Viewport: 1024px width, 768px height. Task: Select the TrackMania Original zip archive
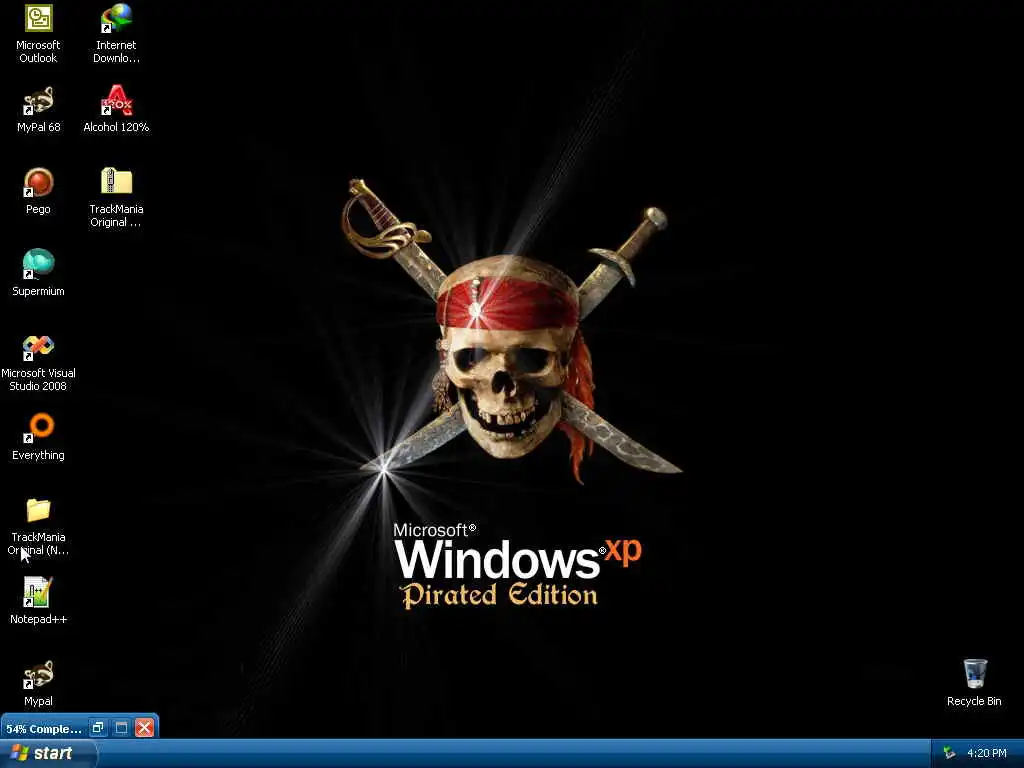(x=116, y=182)
